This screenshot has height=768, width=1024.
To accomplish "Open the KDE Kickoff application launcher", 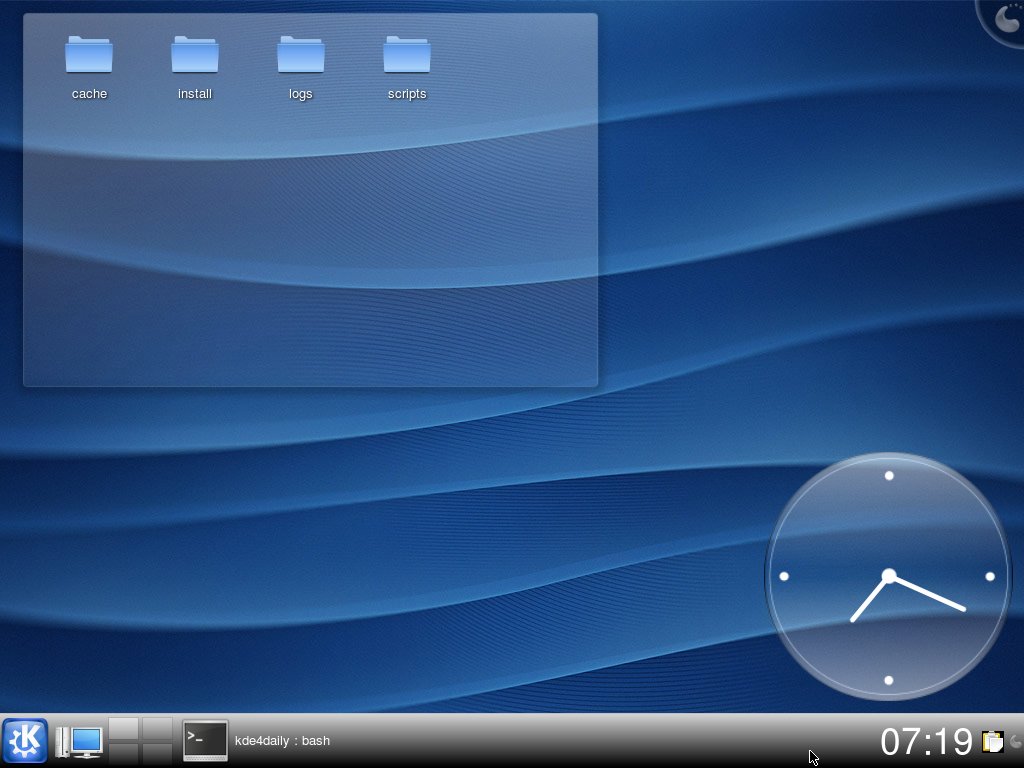I will pyautogui.click(x=25, y=741).
